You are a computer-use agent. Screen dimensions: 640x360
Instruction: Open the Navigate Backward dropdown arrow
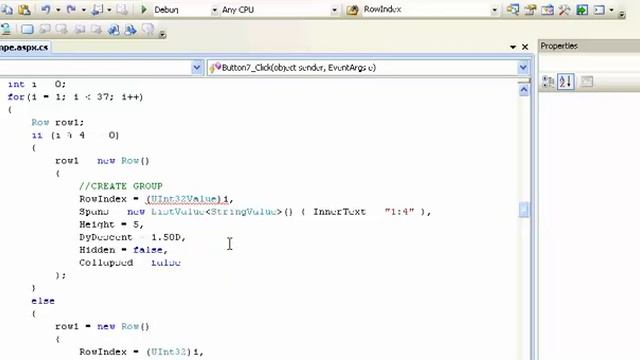tap(109, 10)
